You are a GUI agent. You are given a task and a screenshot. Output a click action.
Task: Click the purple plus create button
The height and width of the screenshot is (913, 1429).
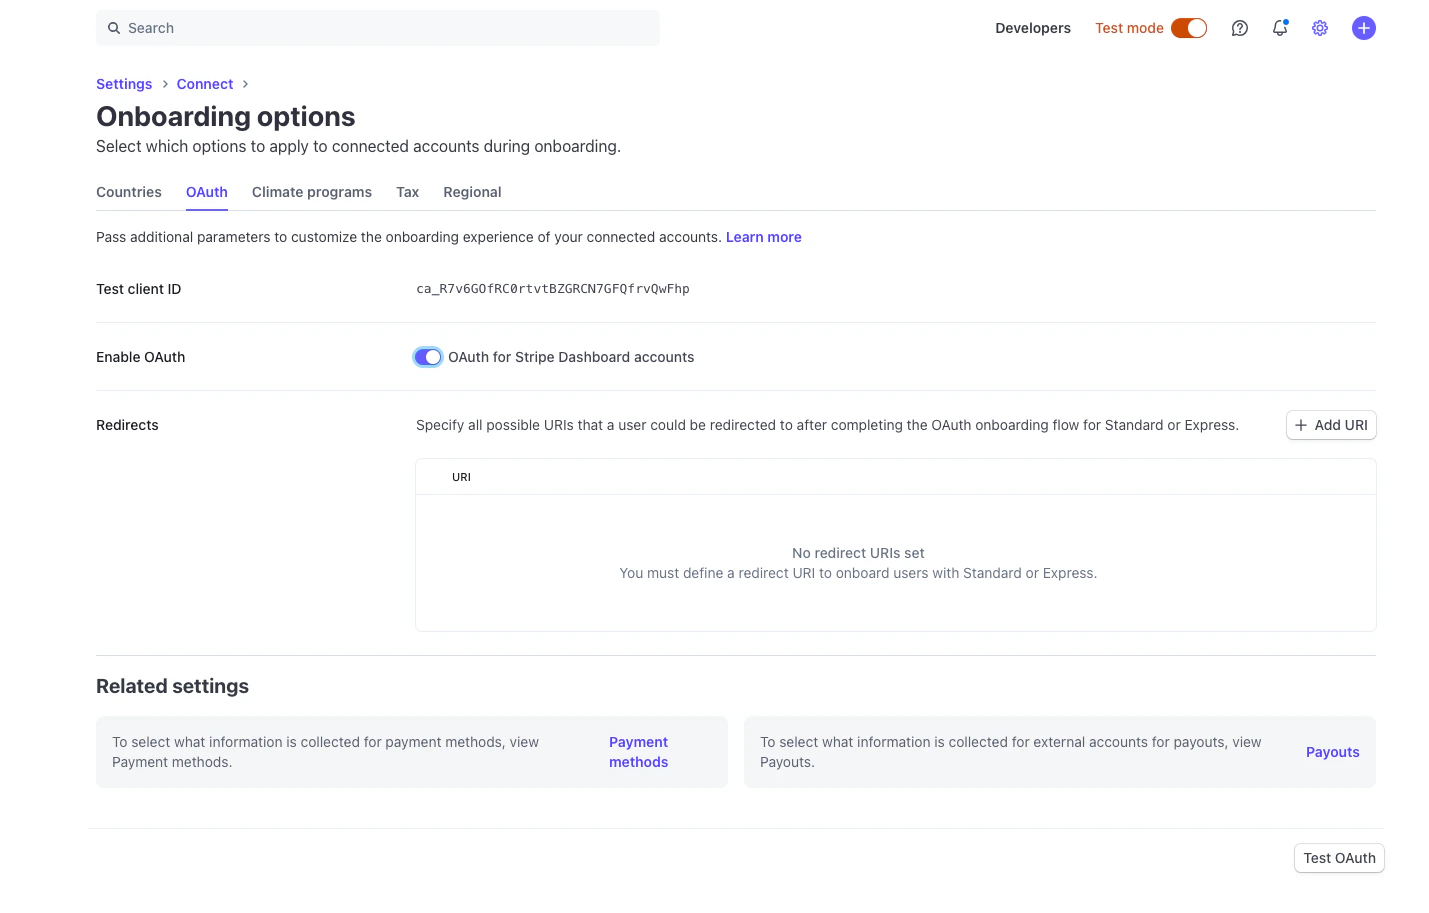tap(1364, 28)
